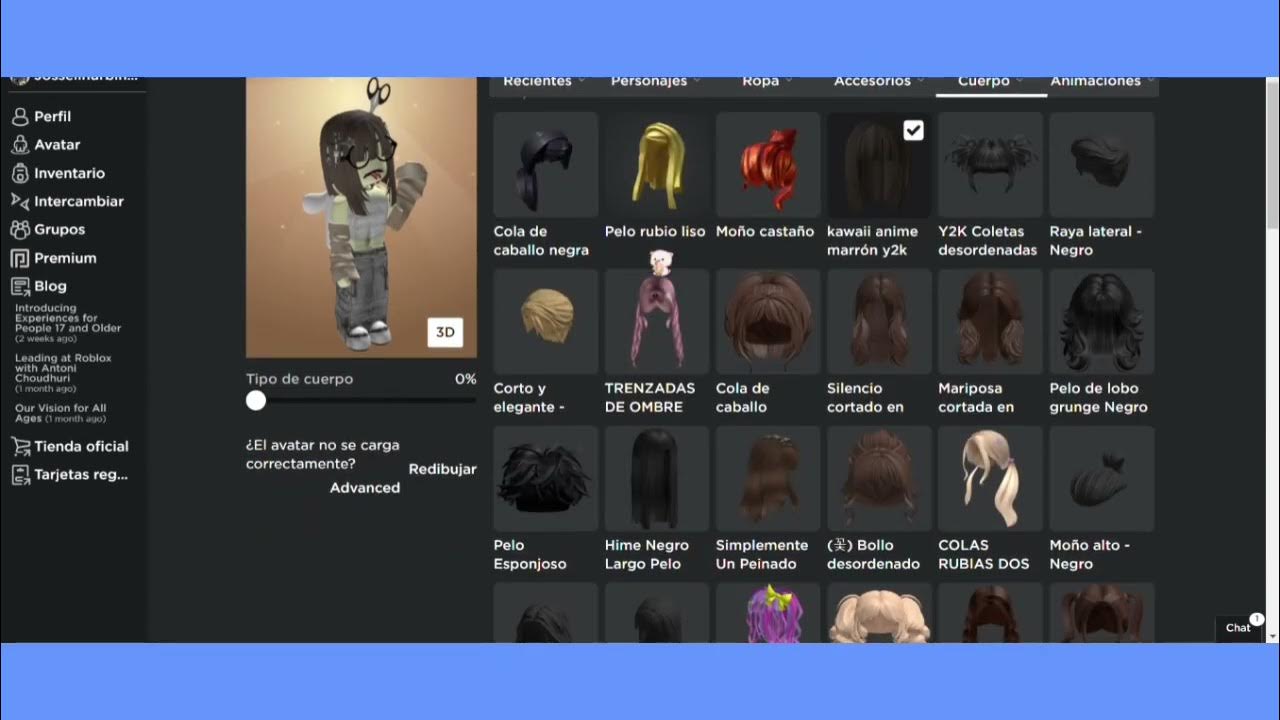Open the Advanced avatar options
Image resolution: width=1280 pixels, height=720 pixels.
[x=365, y=488]
